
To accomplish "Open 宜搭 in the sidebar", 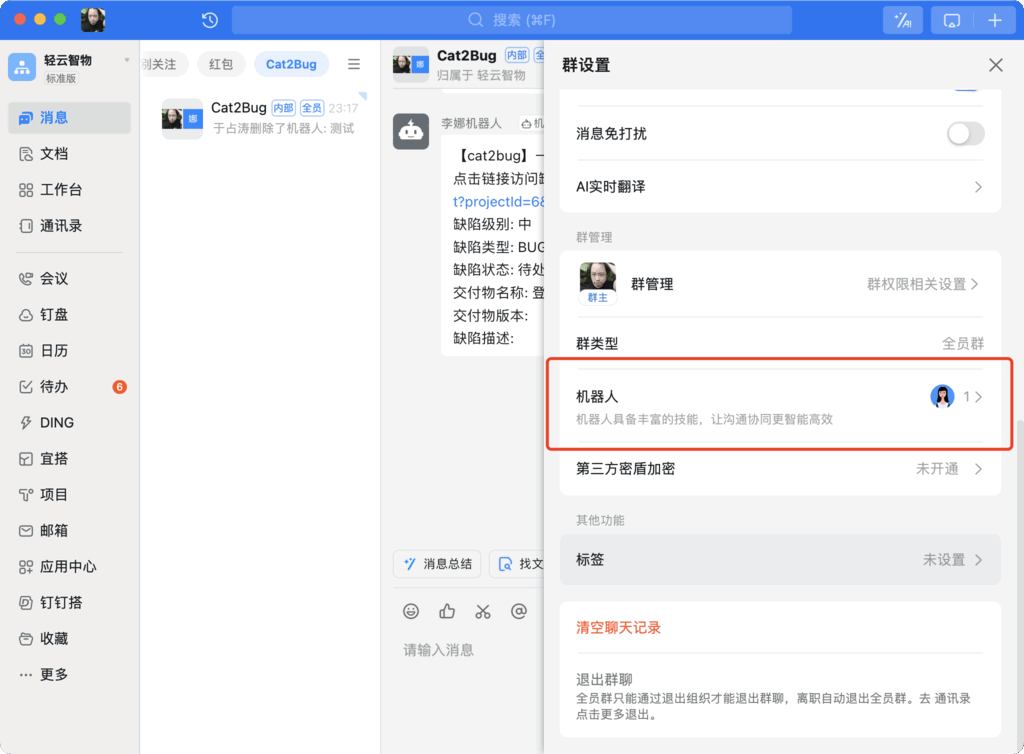I will click(69, 459).
